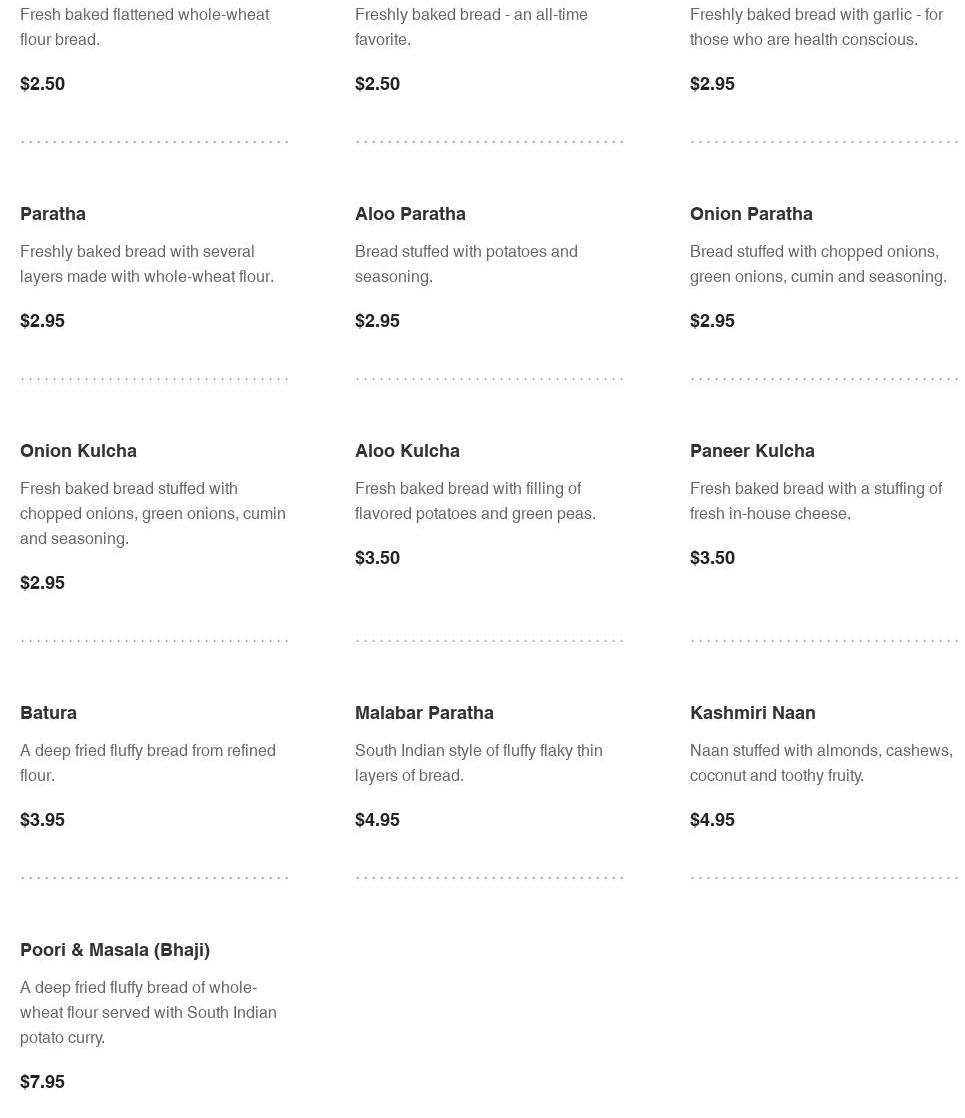Viewport: 965px width, 1118px height.
Task: Select Paneer Kulcha from the menu
Action: pyautogui.click(x=752, y=451)
